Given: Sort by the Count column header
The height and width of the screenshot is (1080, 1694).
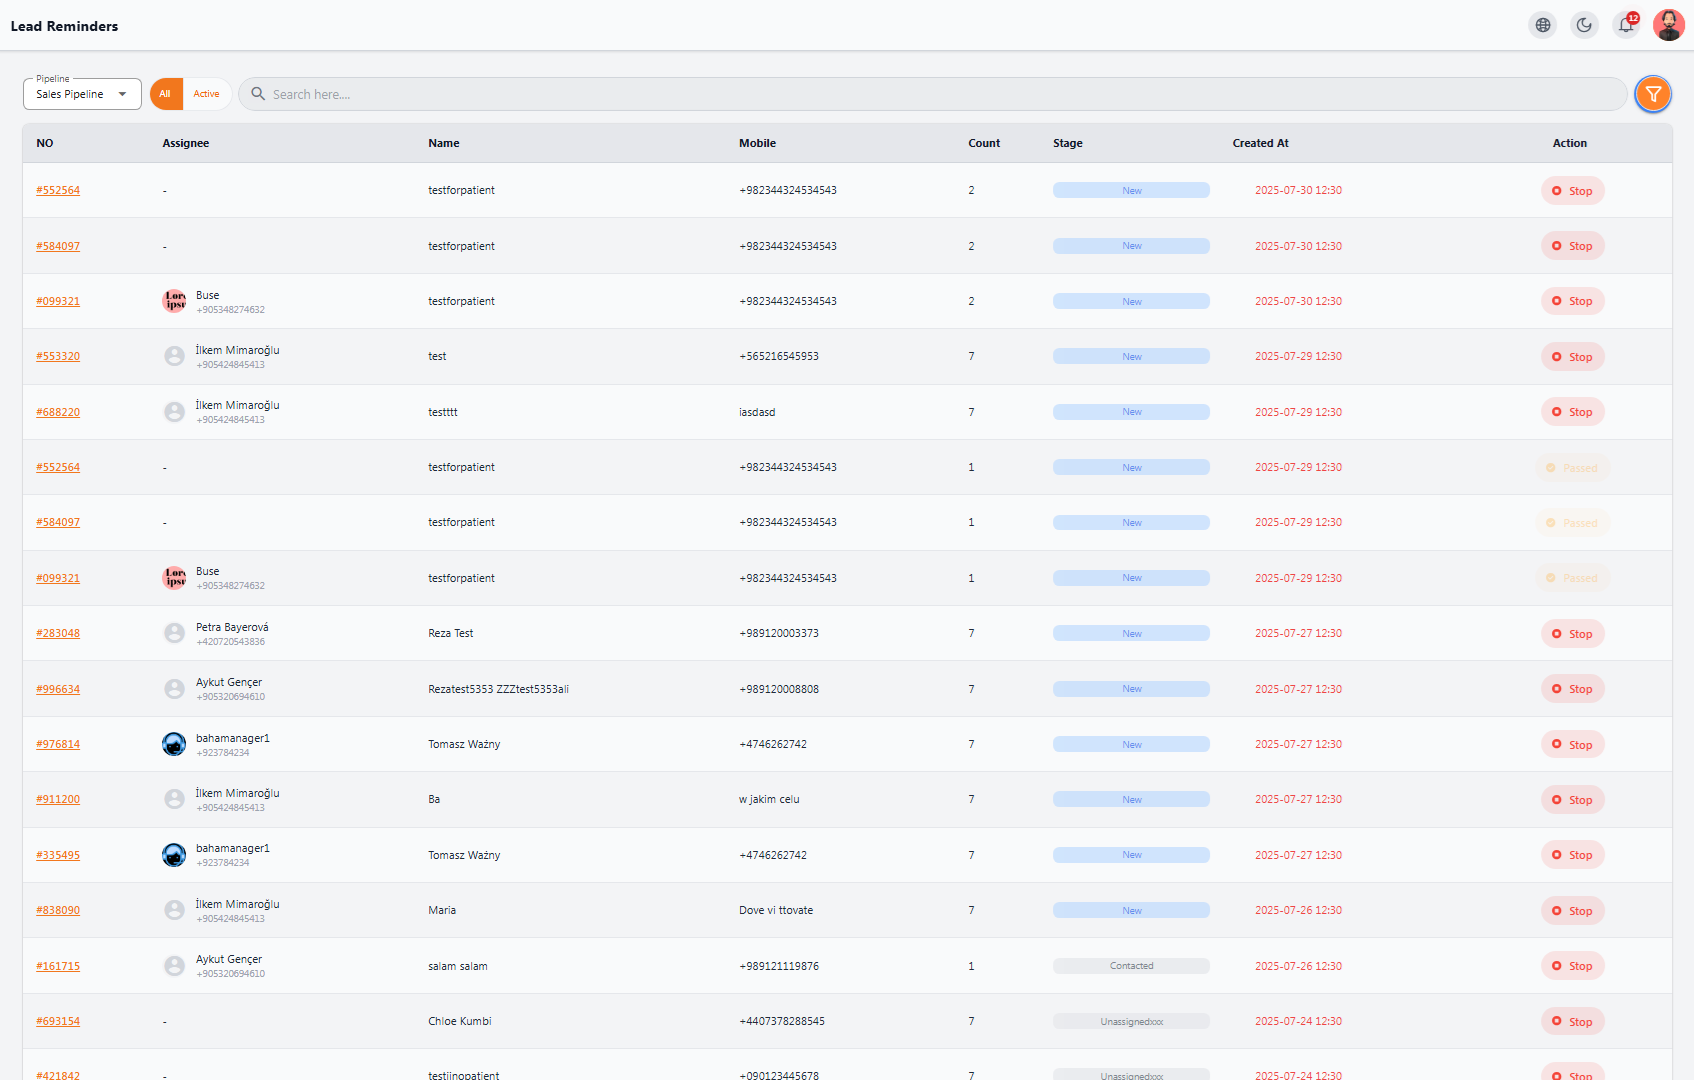Looking at the screenshot, I should (x=984, y=143).
